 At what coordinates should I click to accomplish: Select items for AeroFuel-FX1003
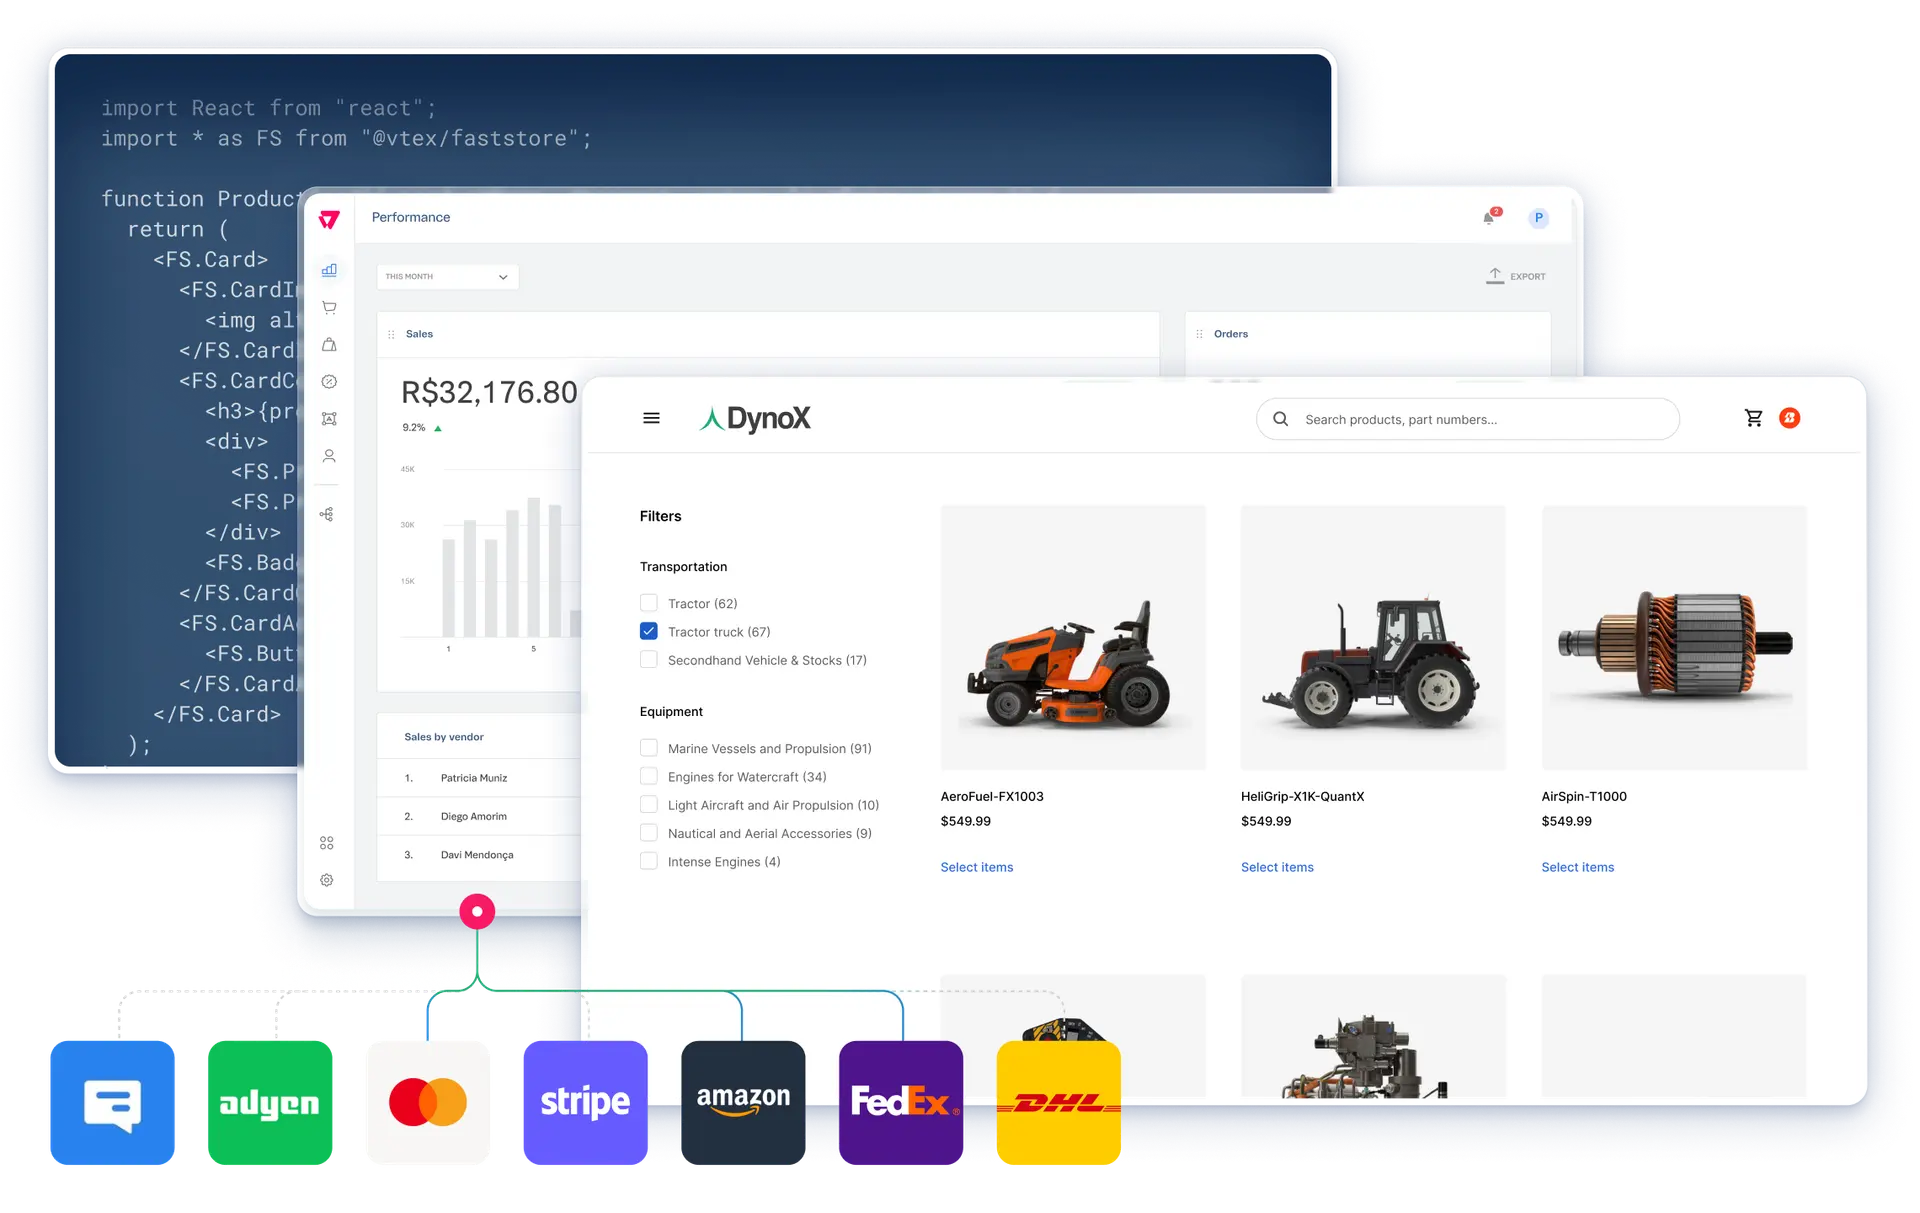point(976,867)
